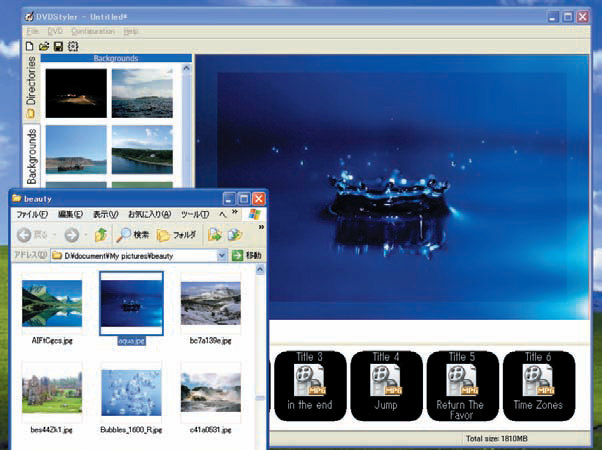Open the Configuration menu
The width and height of the screenshot is (602, 450).
pos(93,31)
